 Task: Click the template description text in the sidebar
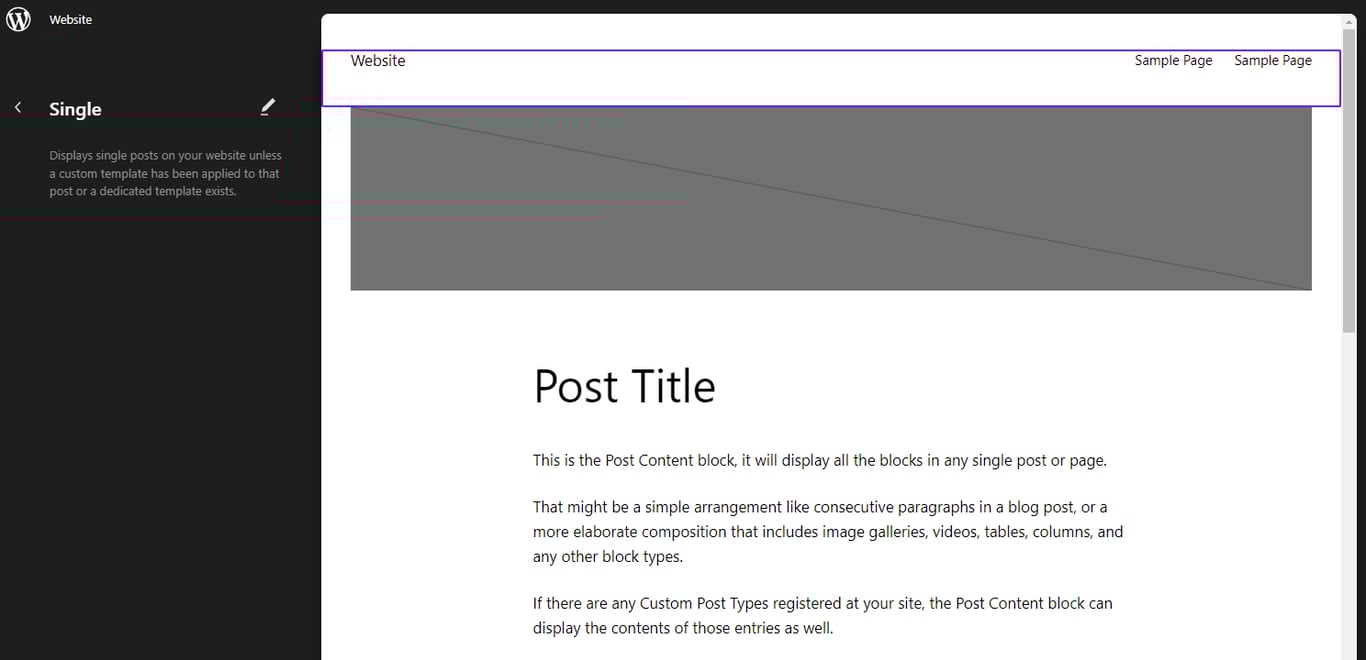[165, 172]
